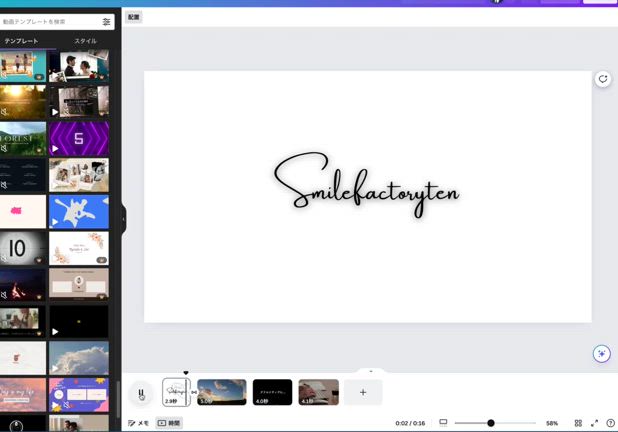The height and width of the screenshot is (432, 618).
Task: Select the first timeline scene, 2.9秒
Action: (176, 392)
